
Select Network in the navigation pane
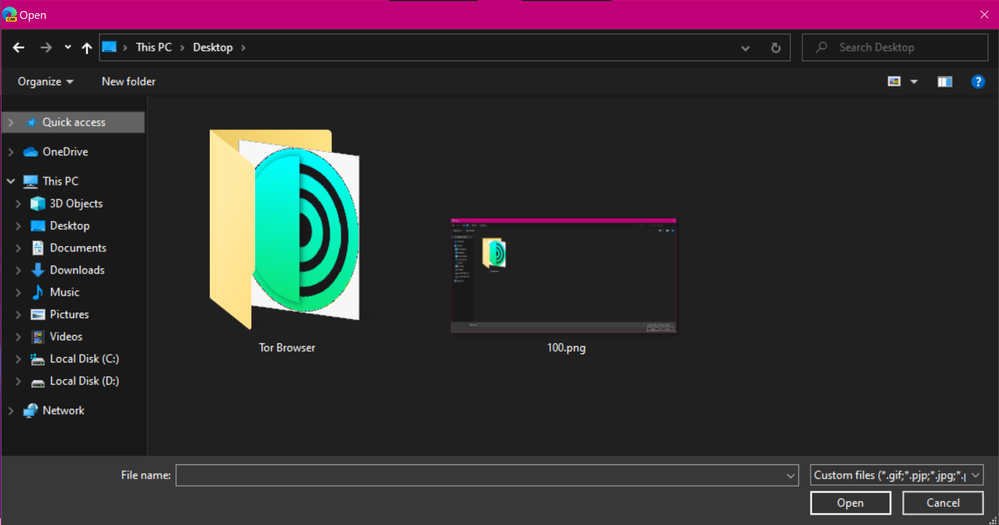coord(63,410)
